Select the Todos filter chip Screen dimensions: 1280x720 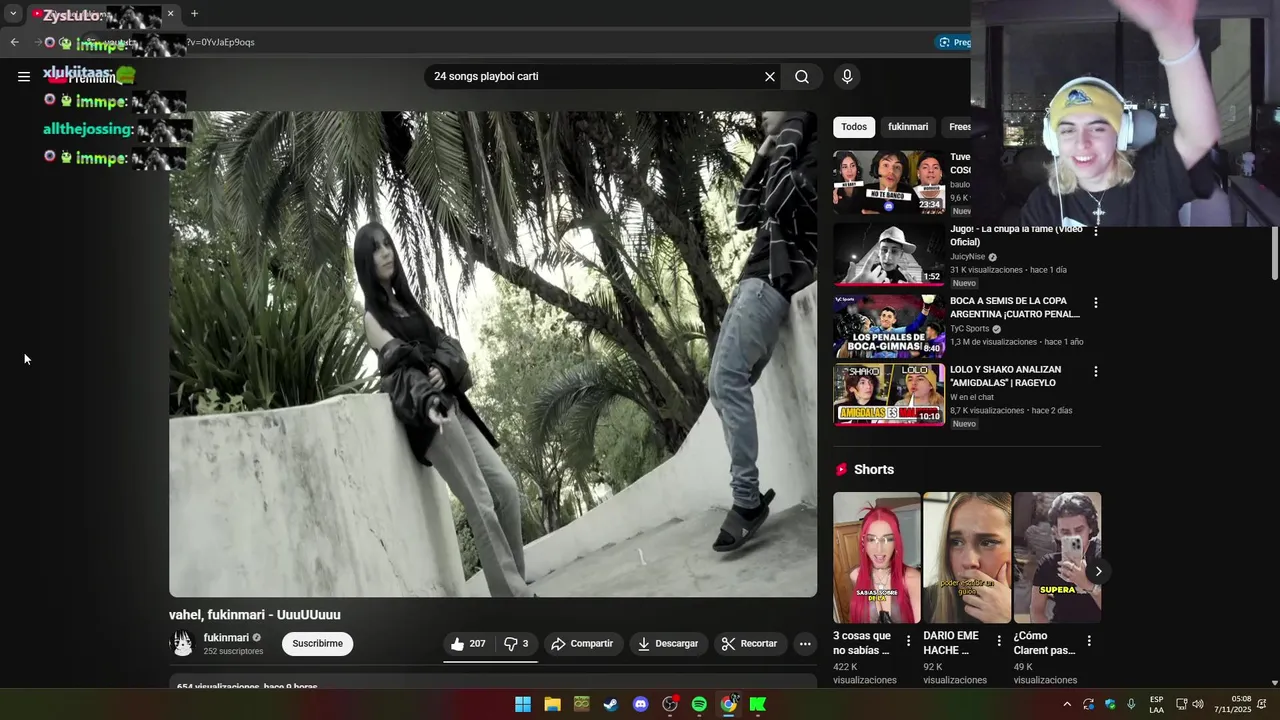point(854,127)
